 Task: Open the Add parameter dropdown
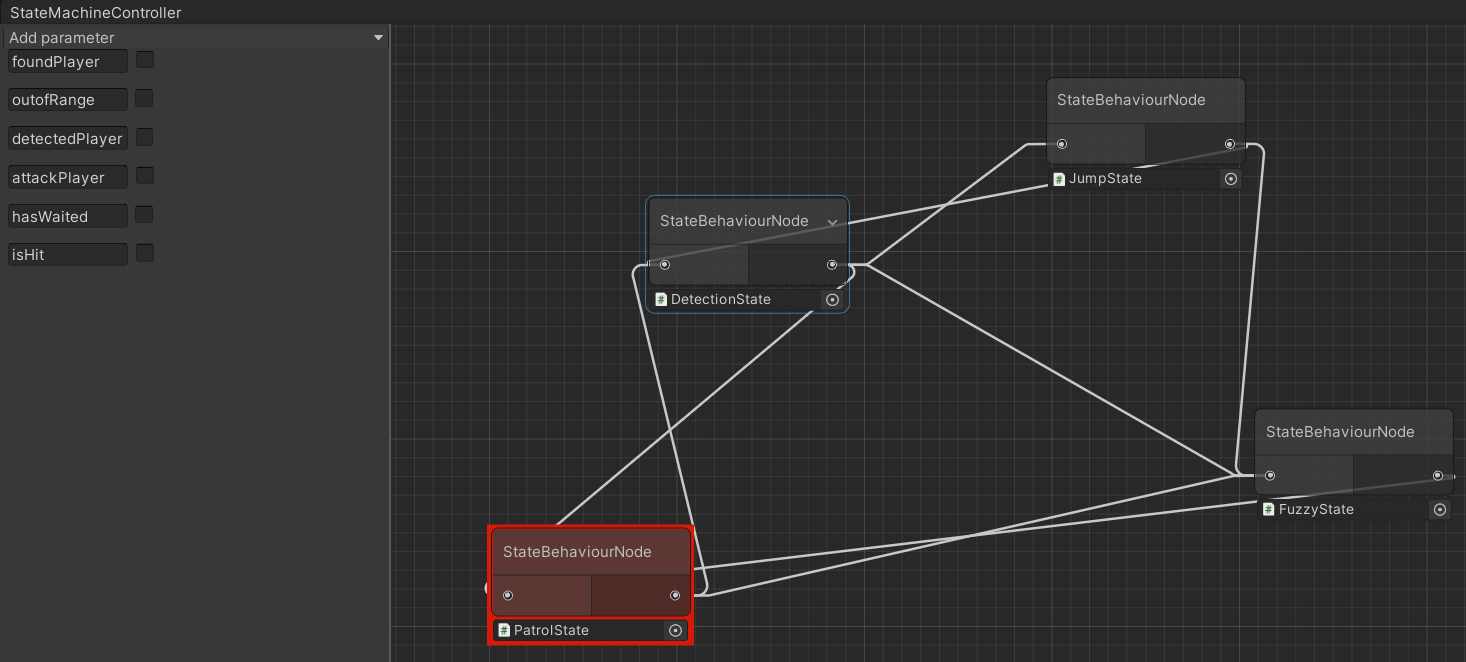pos(378,38)
